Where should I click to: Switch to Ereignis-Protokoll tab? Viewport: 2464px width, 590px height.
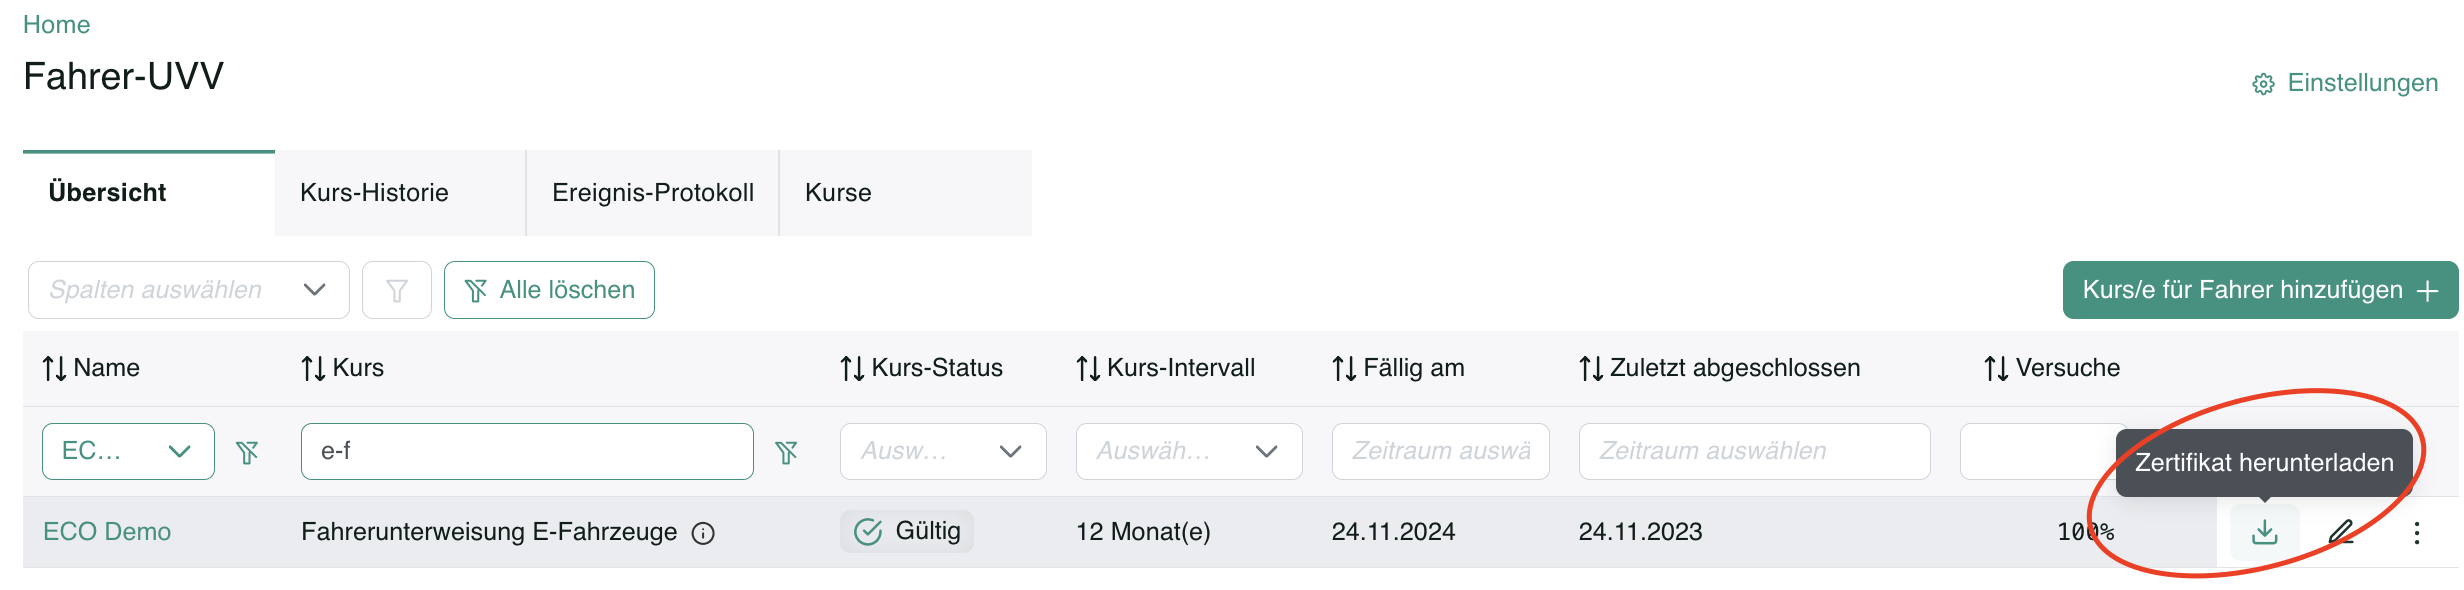[x=652, y=193]
